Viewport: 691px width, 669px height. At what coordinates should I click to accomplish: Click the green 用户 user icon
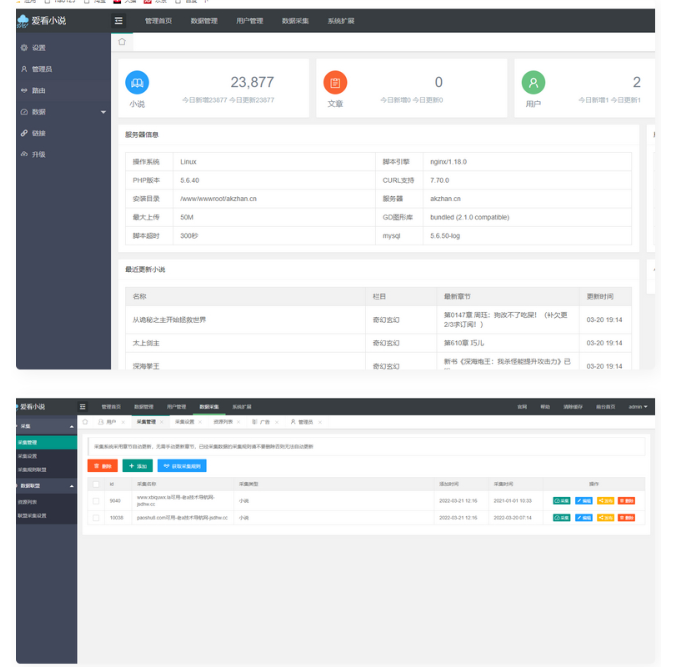[x=533, y=83]
